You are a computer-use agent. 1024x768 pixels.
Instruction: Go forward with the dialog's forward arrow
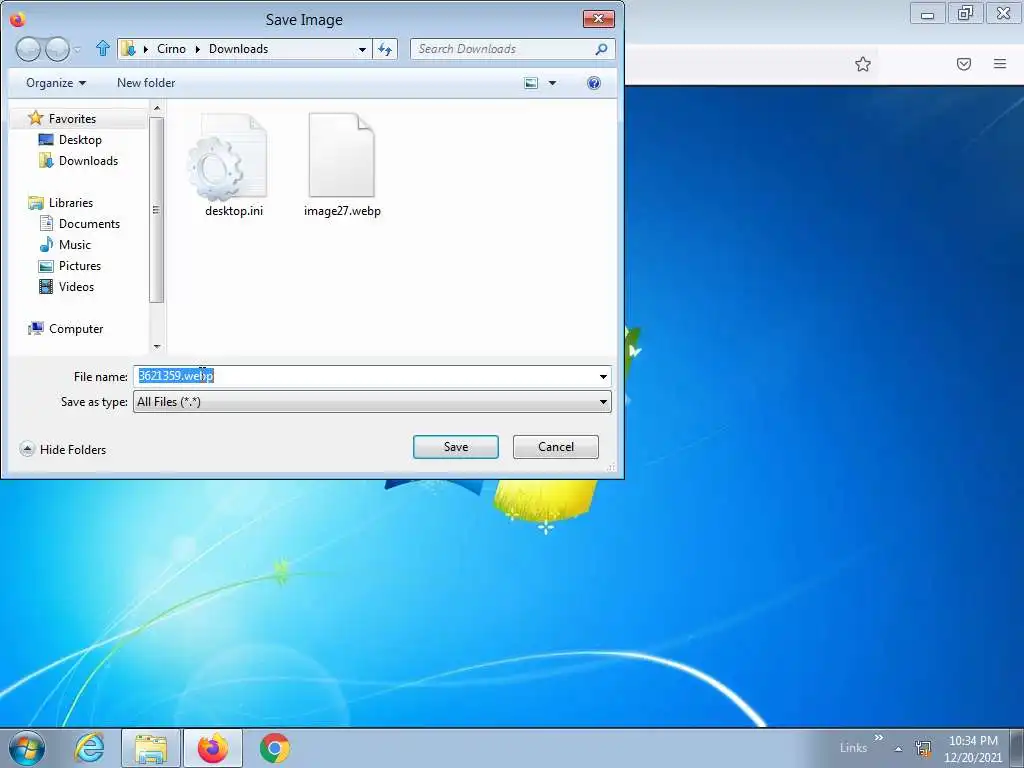coord(57,49)
